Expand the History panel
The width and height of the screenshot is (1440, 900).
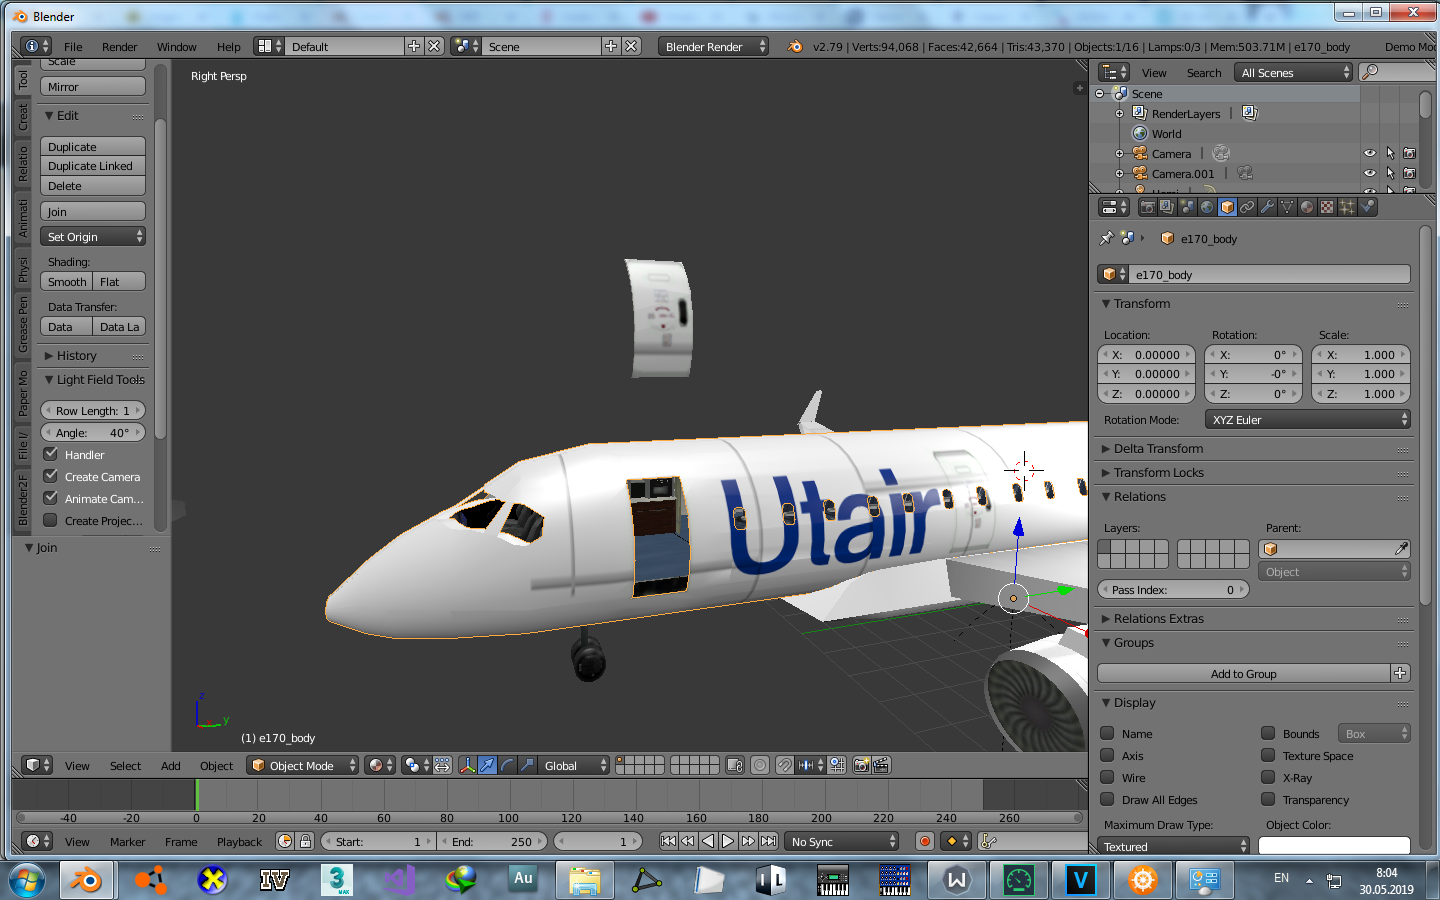point(76,355)
